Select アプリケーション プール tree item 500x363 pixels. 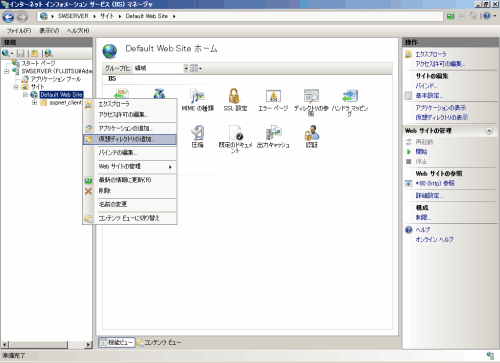56,79
